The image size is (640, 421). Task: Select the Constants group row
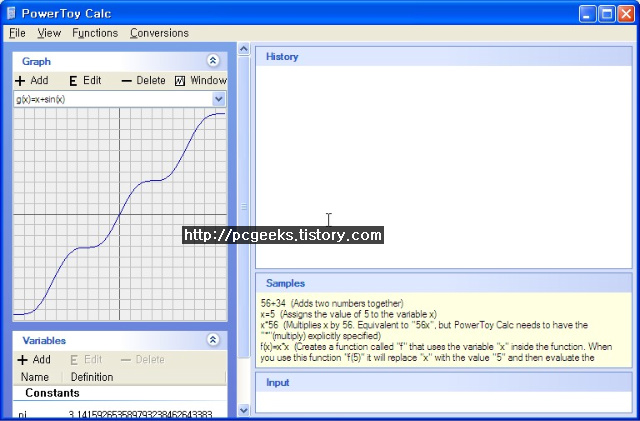coord(120,393)
